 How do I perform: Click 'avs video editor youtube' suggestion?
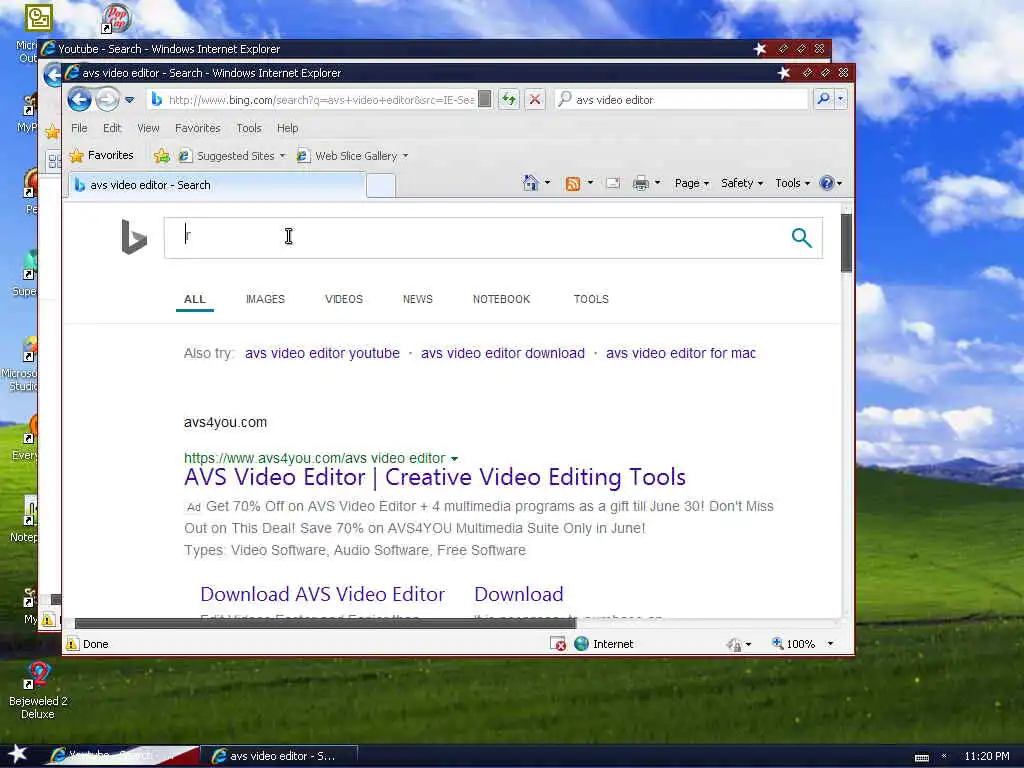[322, 353]
